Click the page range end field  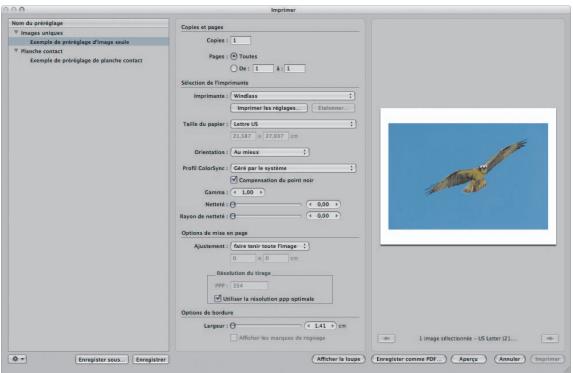click(295, 68)
